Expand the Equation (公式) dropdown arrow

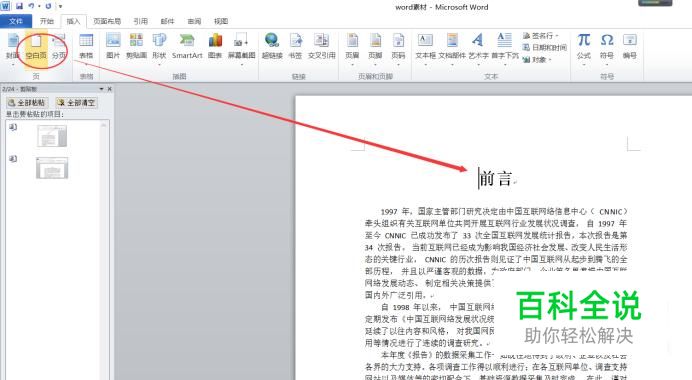(583, 64)
